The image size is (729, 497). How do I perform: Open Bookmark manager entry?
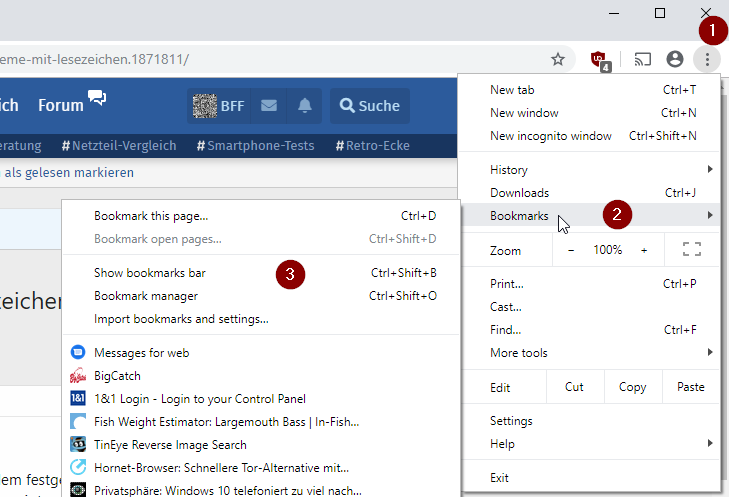tap(261, 296)
